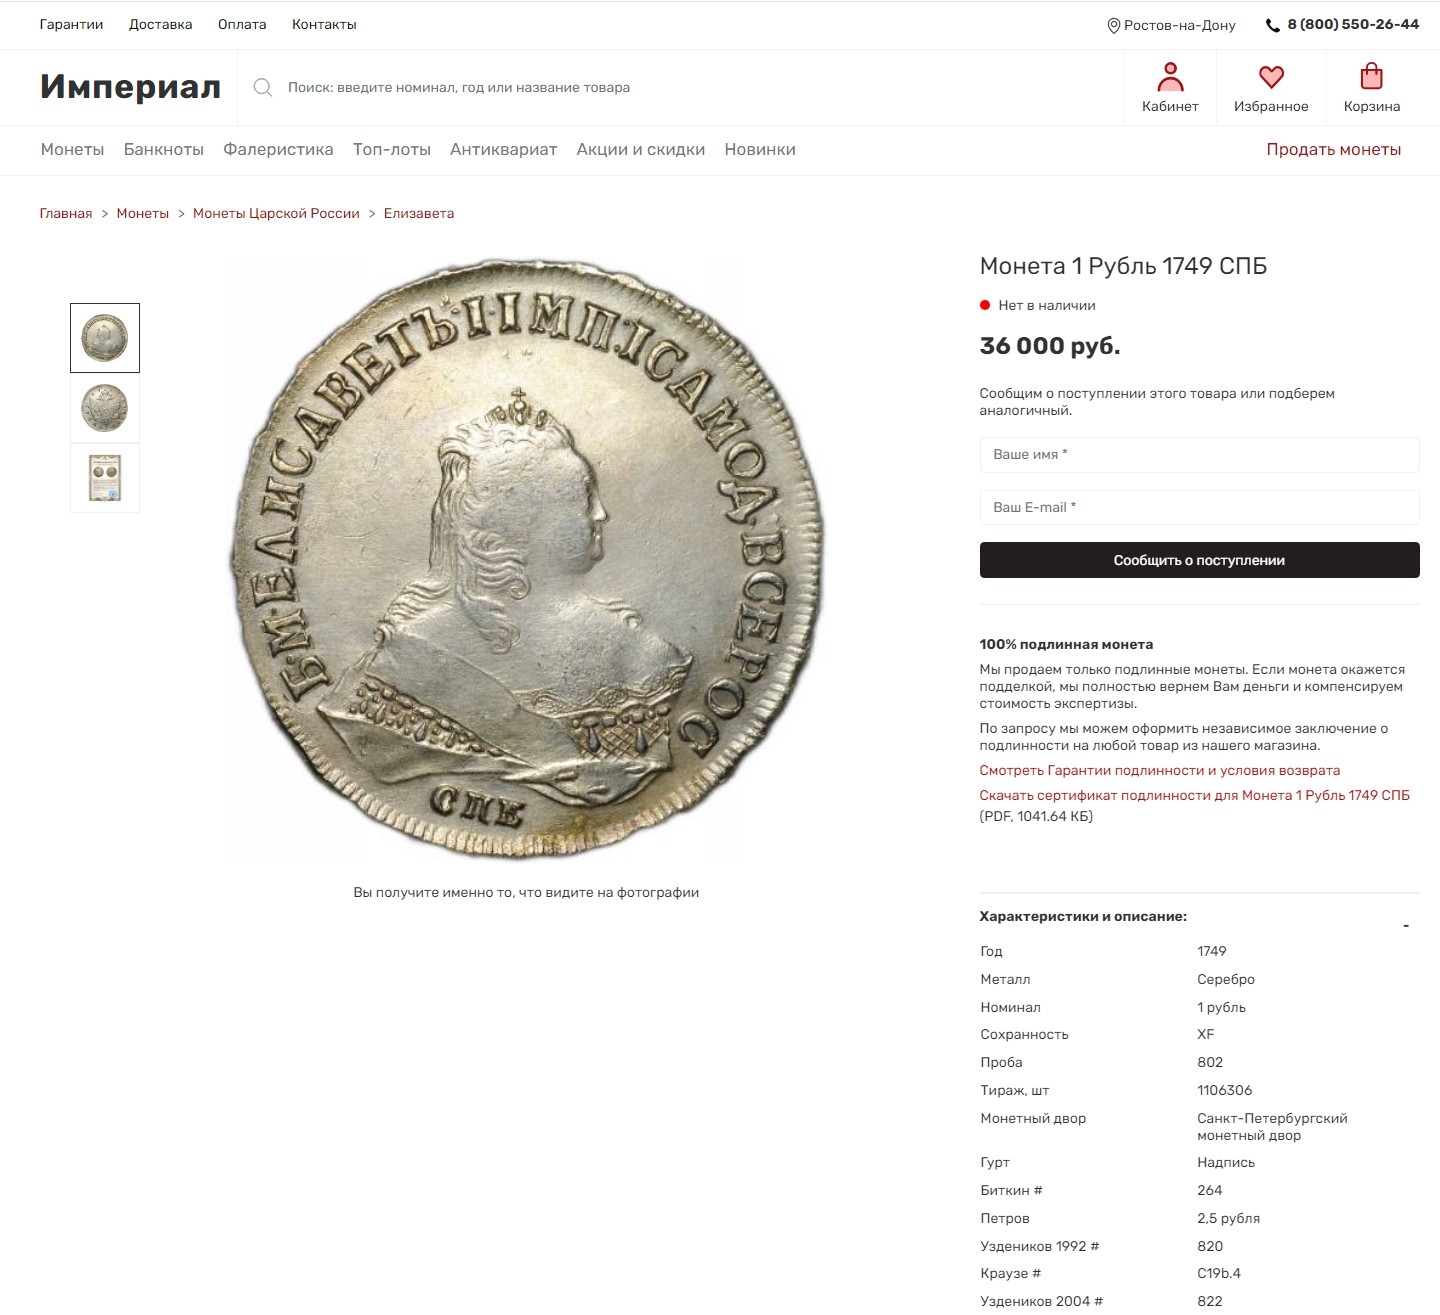The width and height of the screenshot is (1440, 1315).
Task: Click Продать монеты link
Action: 1334,149
